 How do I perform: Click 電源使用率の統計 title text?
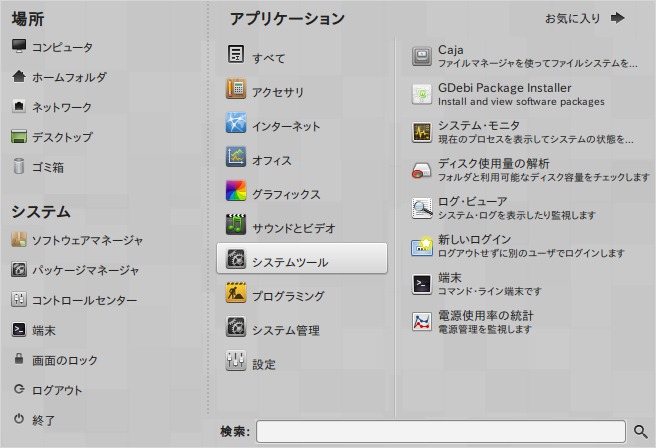[x=486, y=315]
